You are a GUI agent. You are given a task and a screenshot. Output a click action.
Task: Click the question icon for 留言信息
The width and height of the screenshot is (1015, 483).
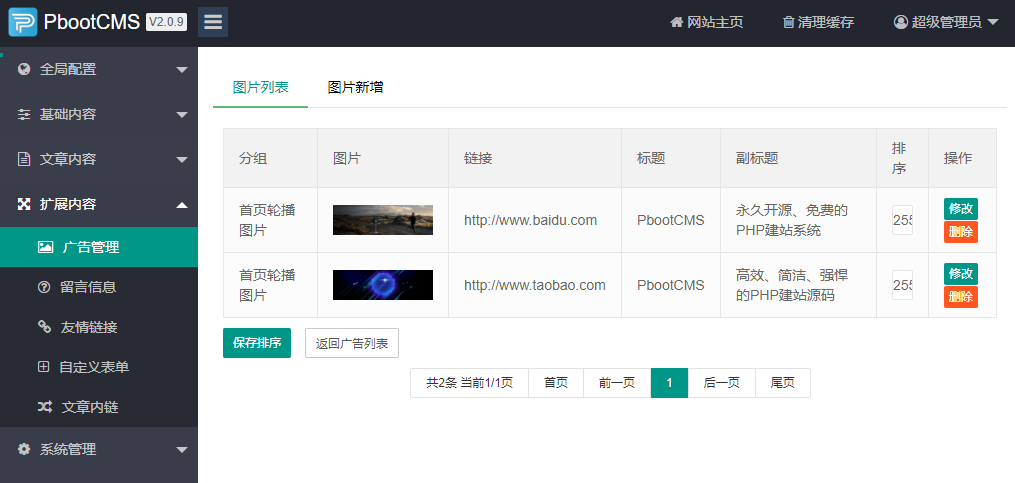[44, 287]
